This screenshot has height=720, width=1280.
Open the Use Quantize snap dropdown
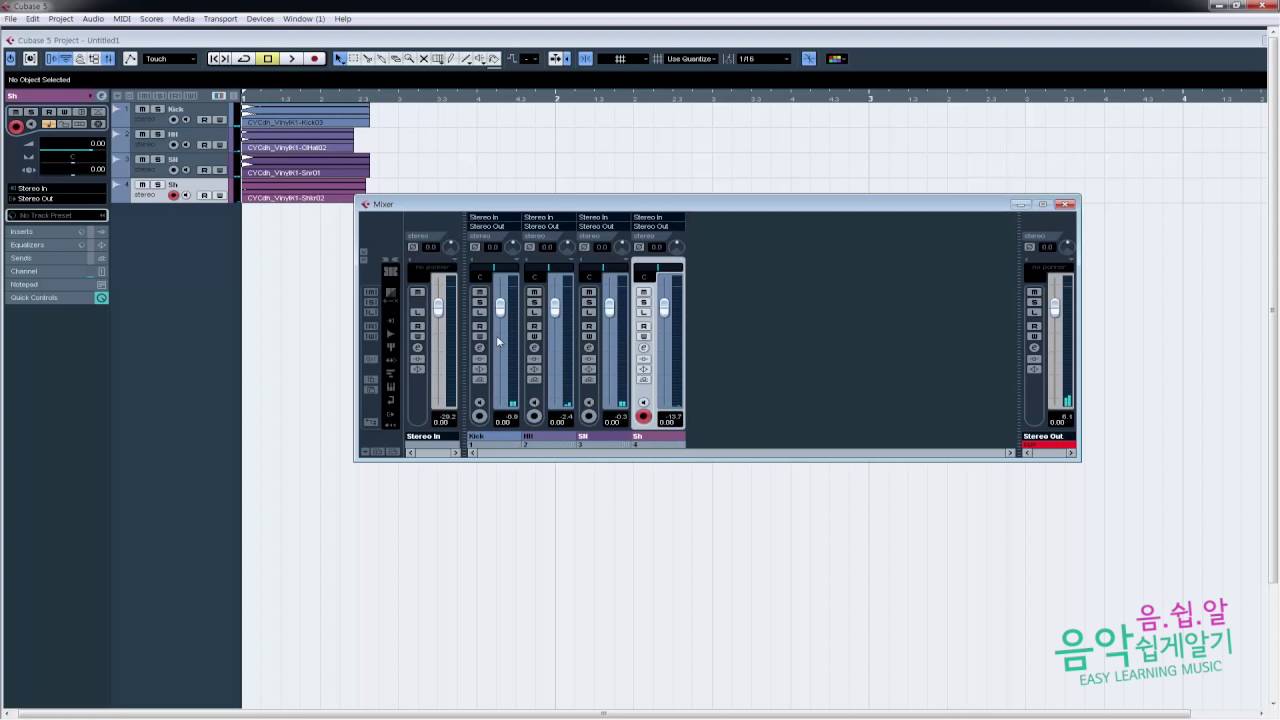[690, 59]
